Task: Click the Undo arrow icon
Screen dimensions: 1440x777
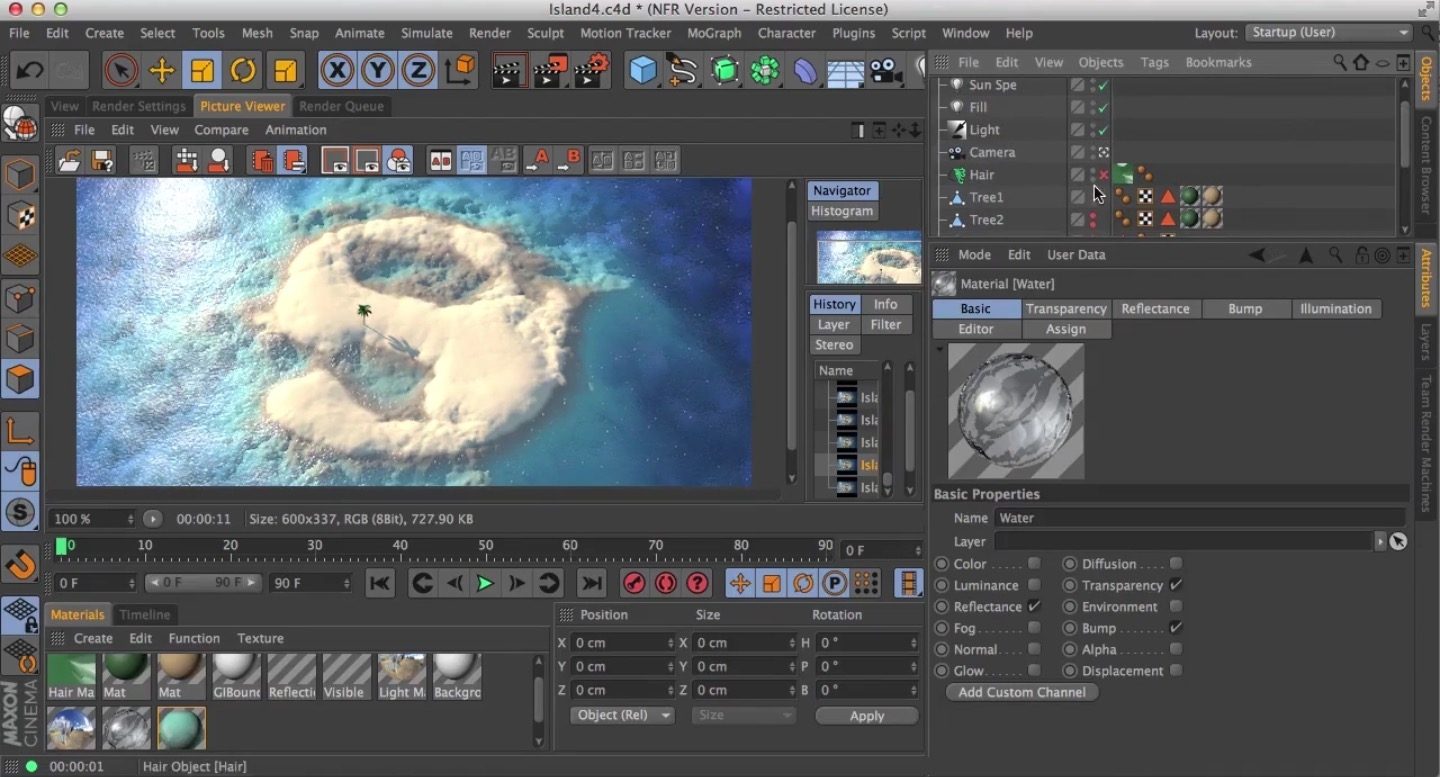Action: (x=30, y=71)
